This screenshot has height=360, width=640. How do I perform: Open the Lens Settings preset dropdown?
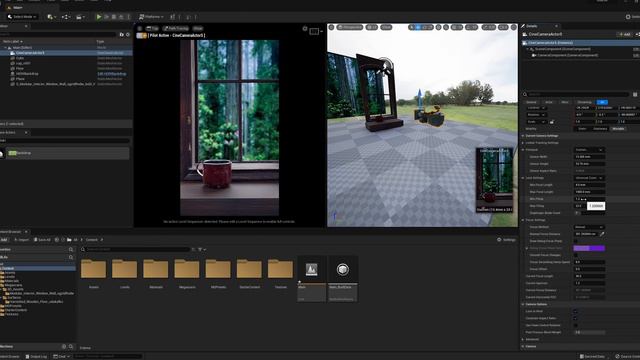(x=589, y=178)
